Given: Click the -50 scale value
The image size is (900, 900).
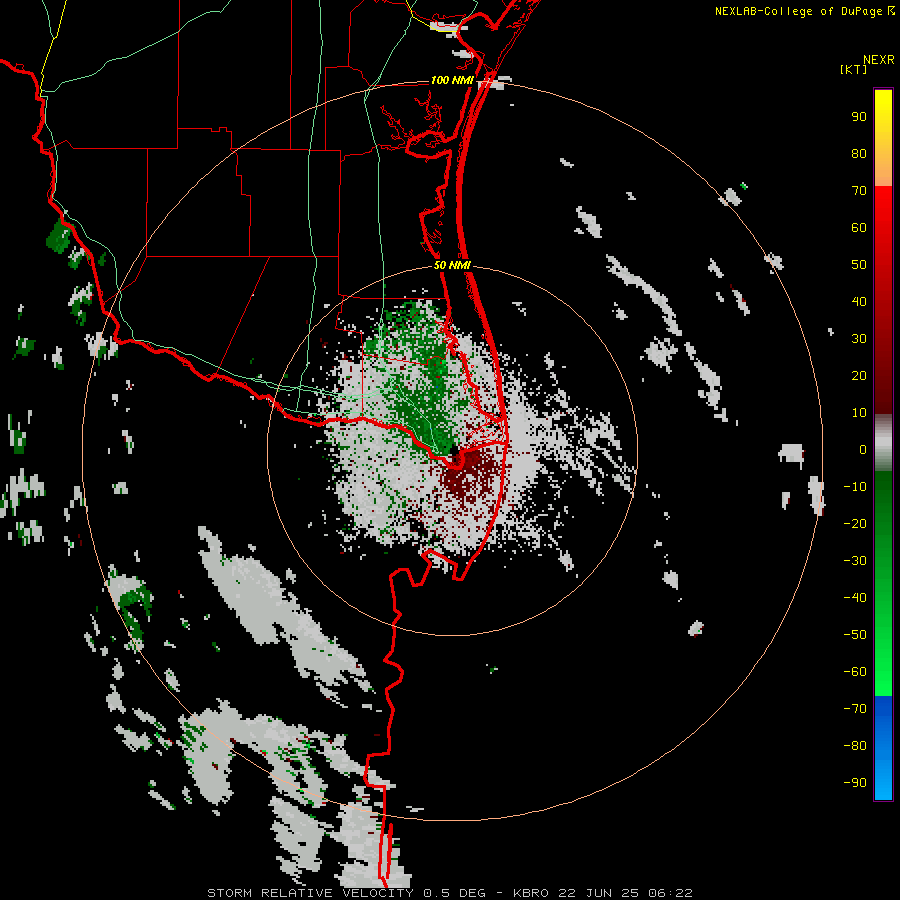Looking at the screenshot, I should [x=855, y=635].
